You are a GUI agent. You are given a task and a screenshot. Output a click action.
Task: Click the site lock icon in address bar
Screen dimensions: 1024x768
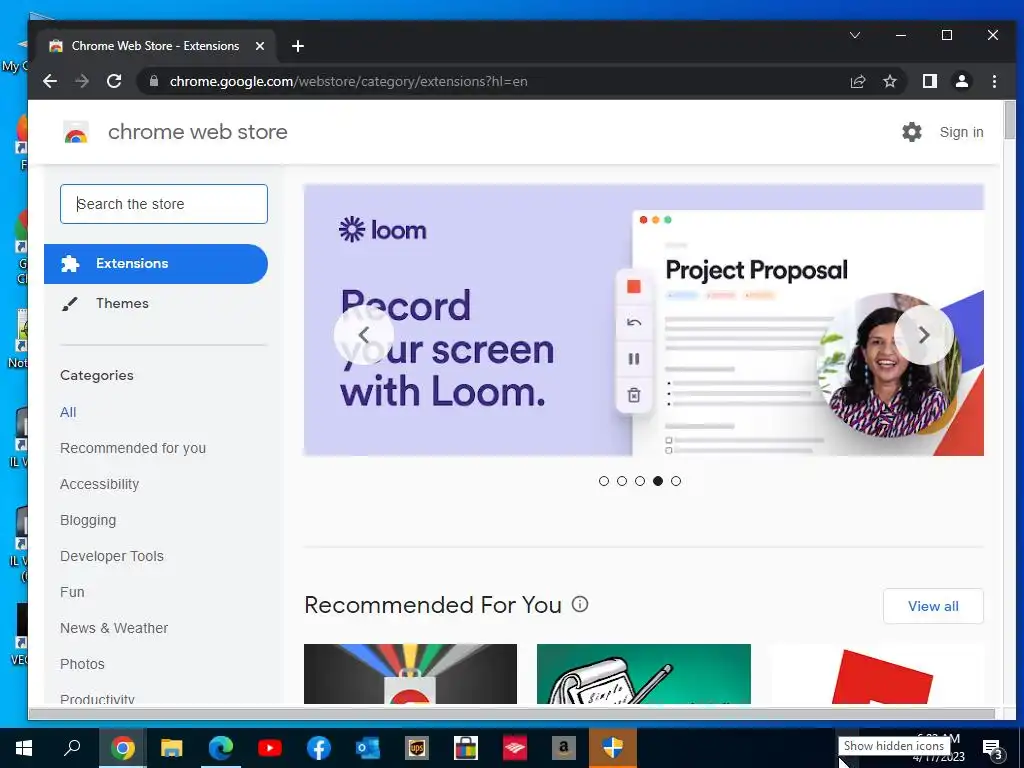pyautogui.click(x=153, y=81)
